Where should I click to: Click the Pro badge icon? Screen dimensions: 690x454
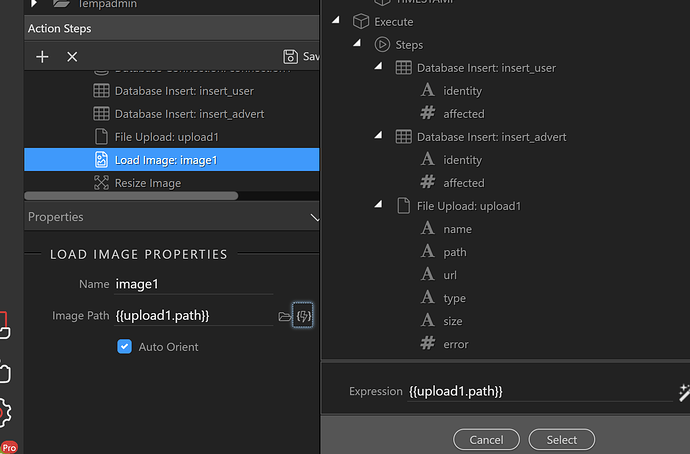pyautogui.click(x=9, y=446)
